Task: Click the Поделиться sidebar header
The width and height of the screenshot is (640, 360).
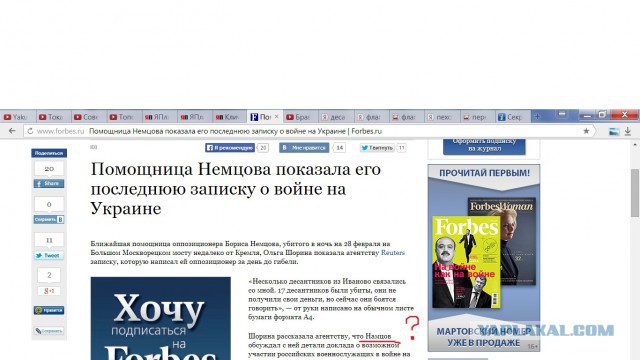Action: click(49, 153)
